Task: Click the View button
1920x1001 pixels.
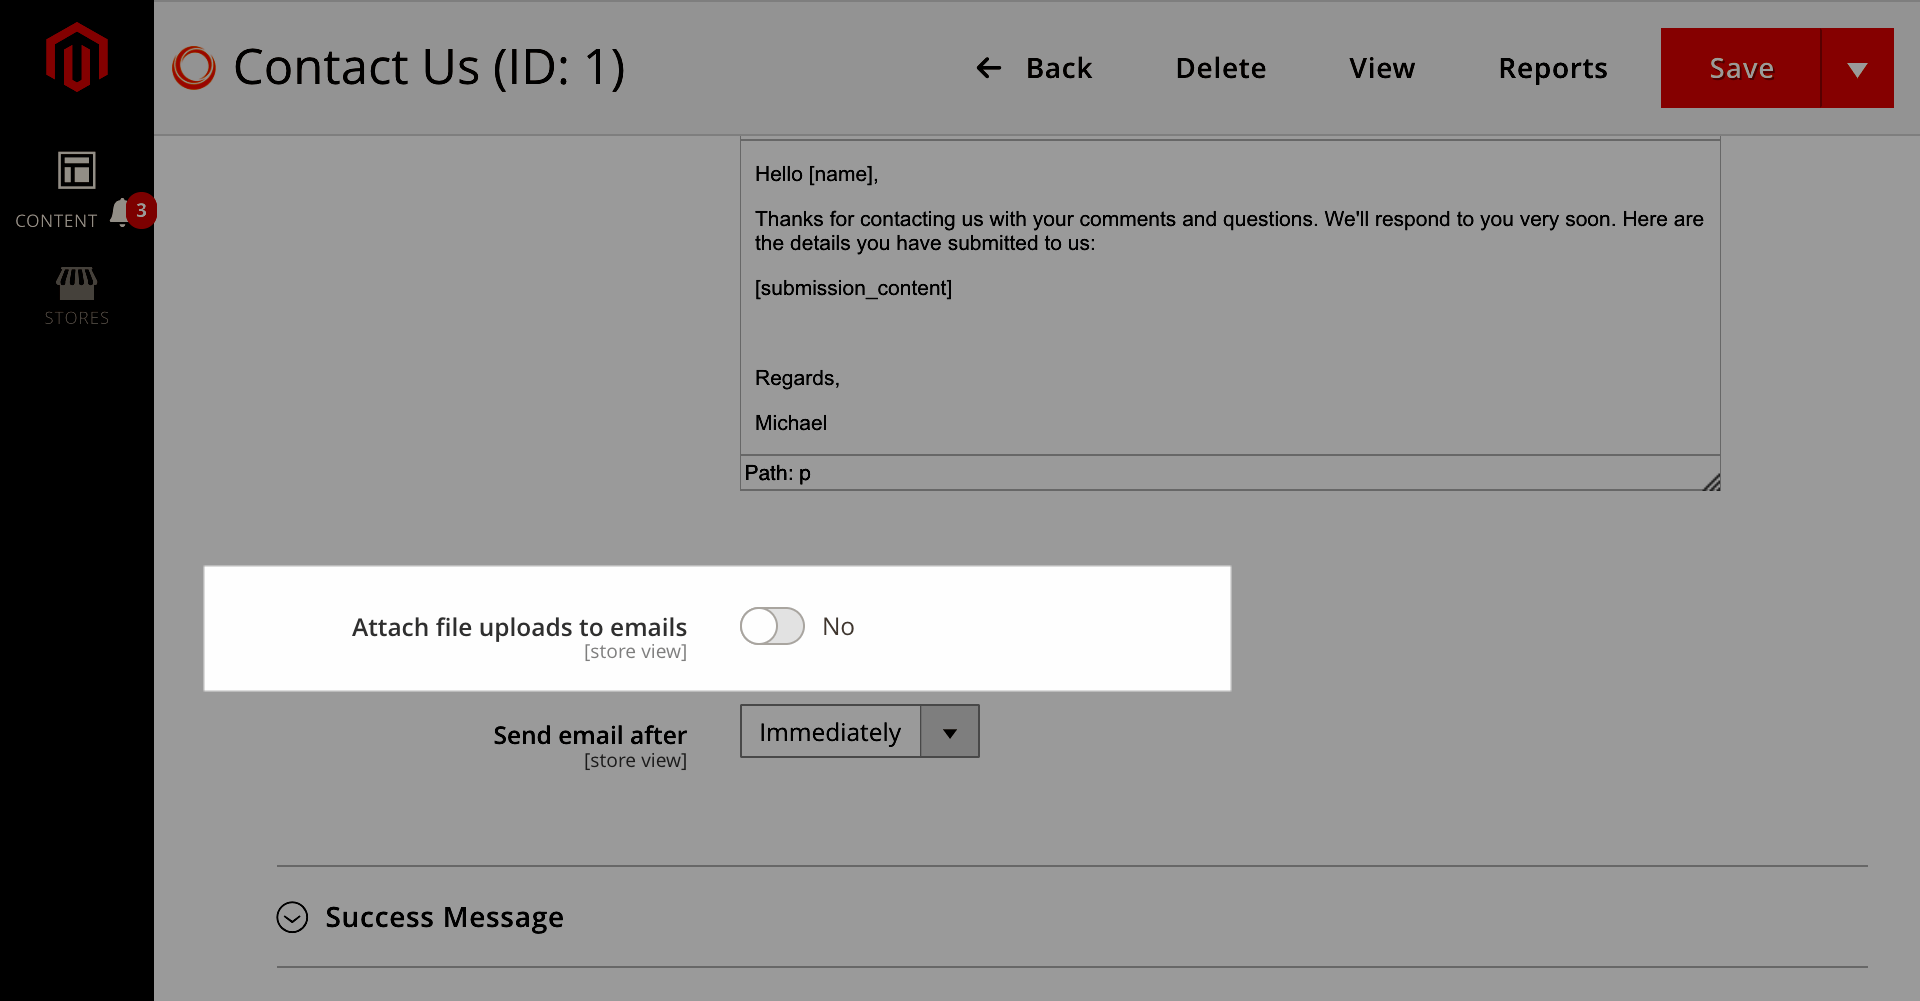Action: (1382, 68)
